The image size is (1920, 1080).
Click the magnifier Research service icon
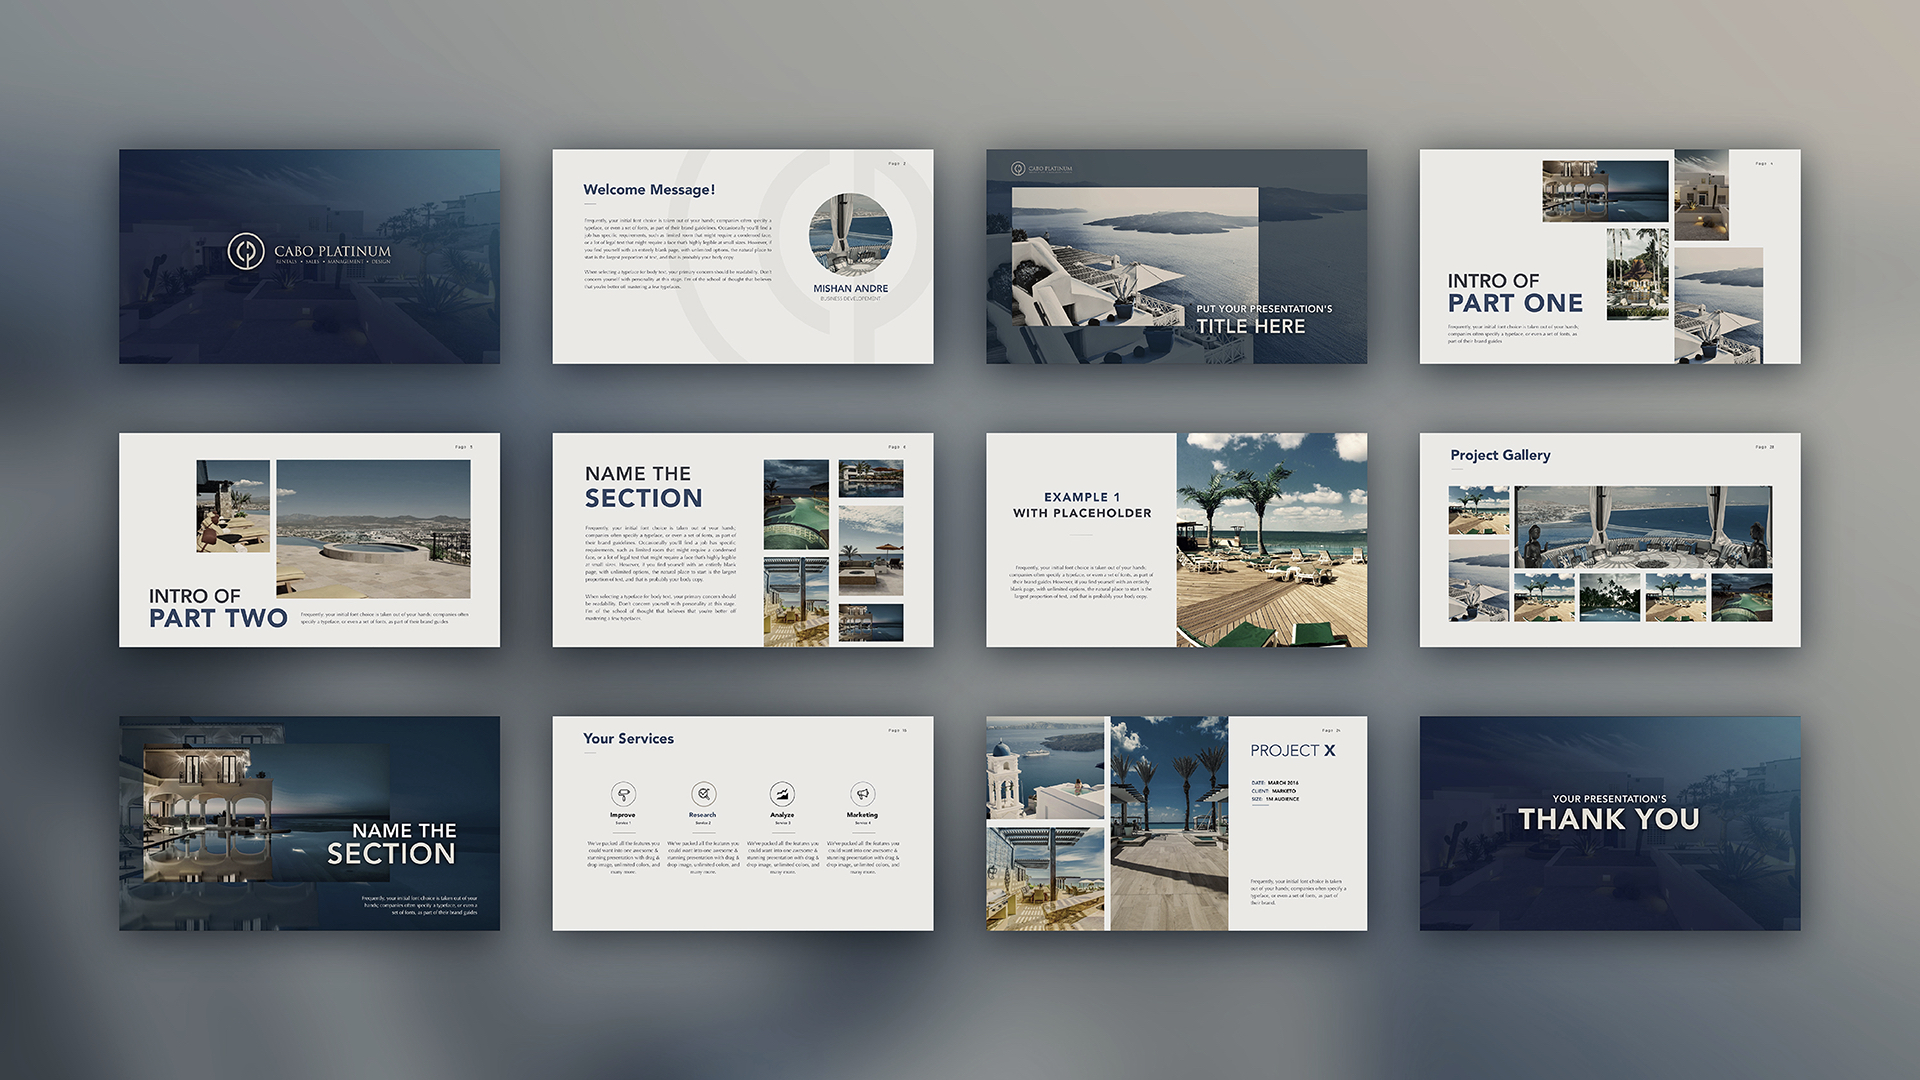[x=703, y=794]
